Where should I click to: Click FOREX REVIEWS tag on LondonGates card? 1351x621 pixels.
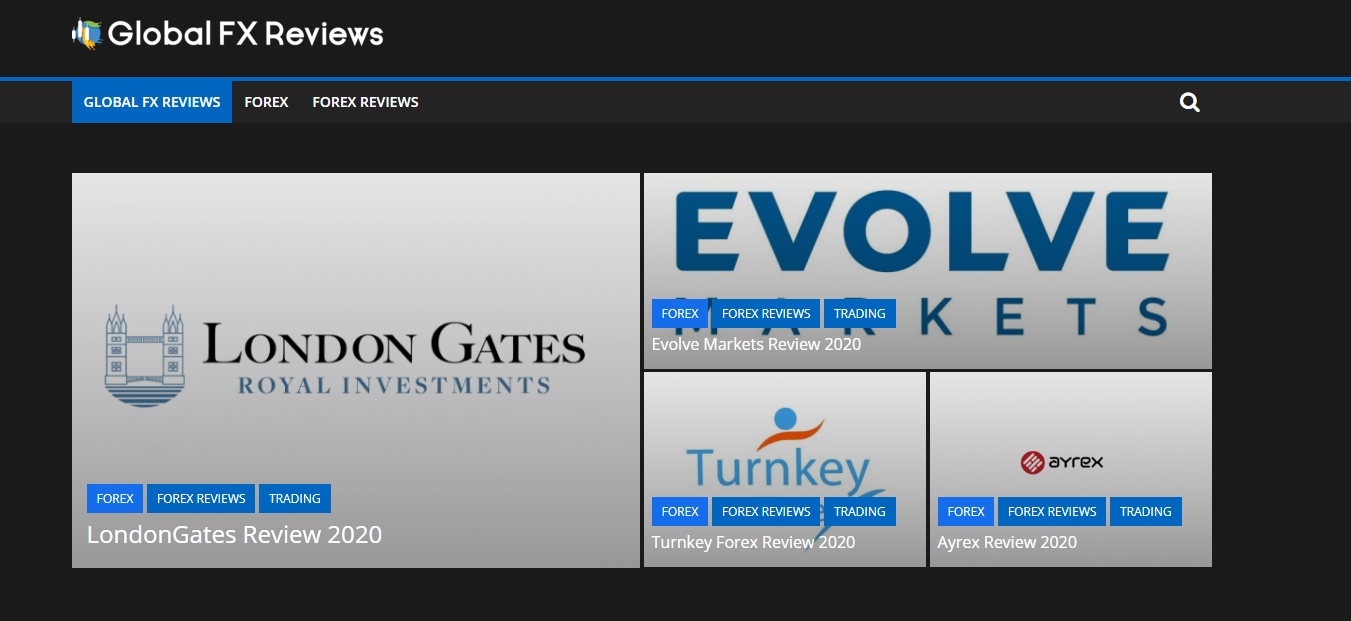pos(201,498)
